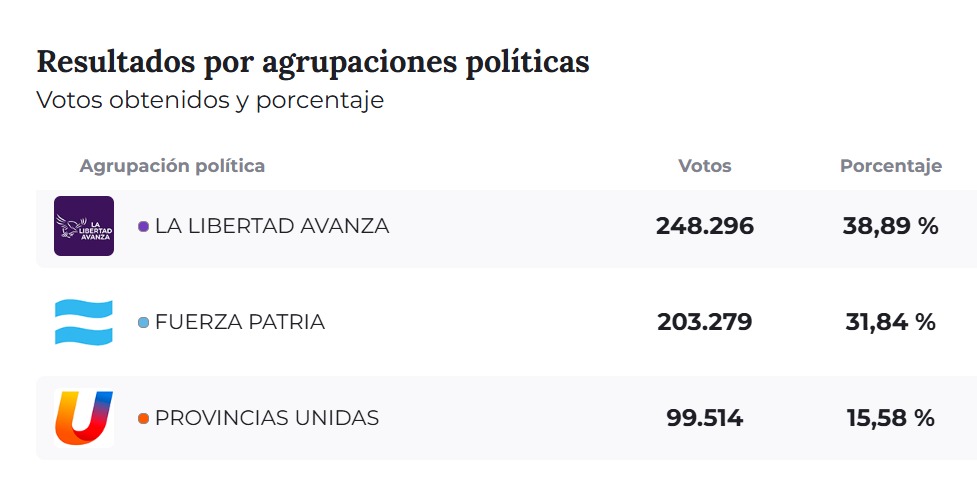The height and width of the screenshot is (488, 977).
Task: Click the 99.514 votes value
Action: coord(705,418)
